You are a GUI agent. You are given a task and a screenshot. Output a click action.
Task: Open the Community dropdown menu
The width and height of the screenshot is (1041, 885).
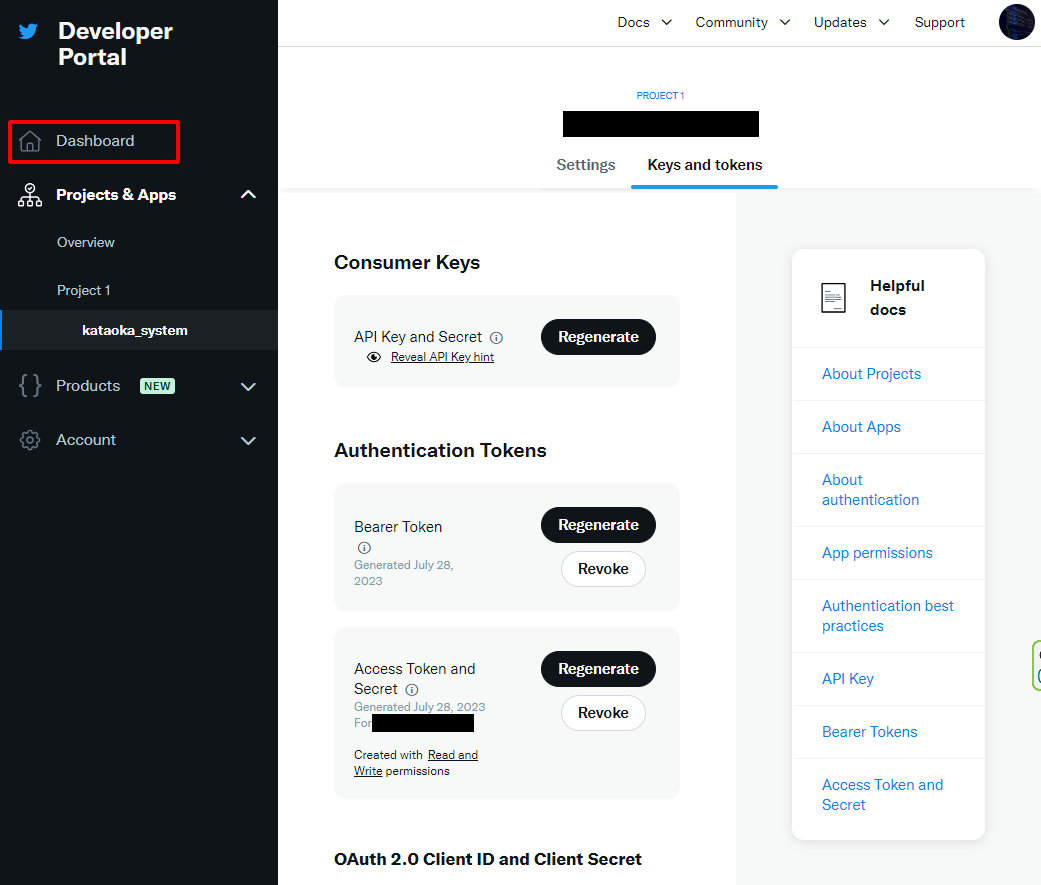click(743, 23)
